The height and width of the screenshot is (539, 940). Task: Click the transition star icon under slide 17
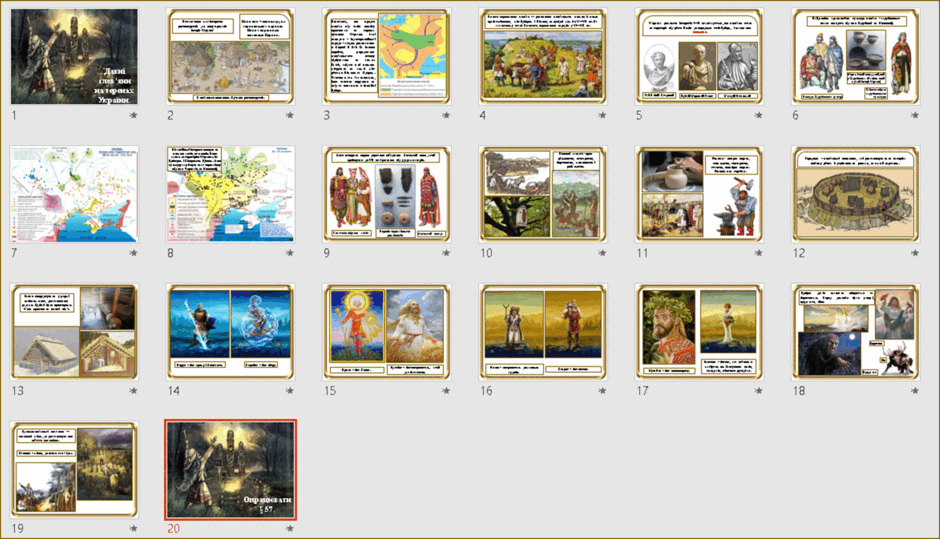[x=759, y=391]
